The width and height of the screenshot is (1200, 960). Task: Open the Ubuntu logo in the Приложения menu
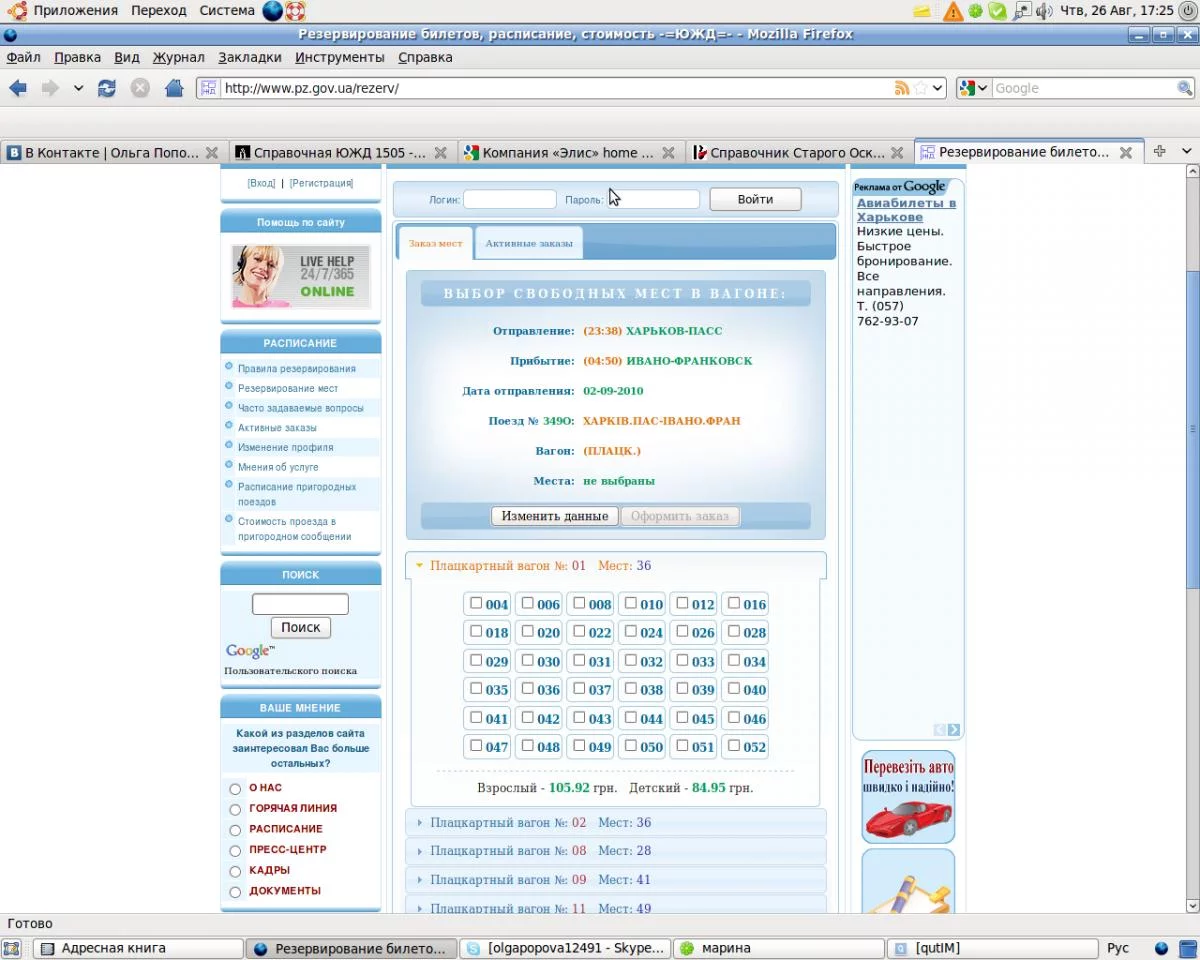tap(15, 11)
